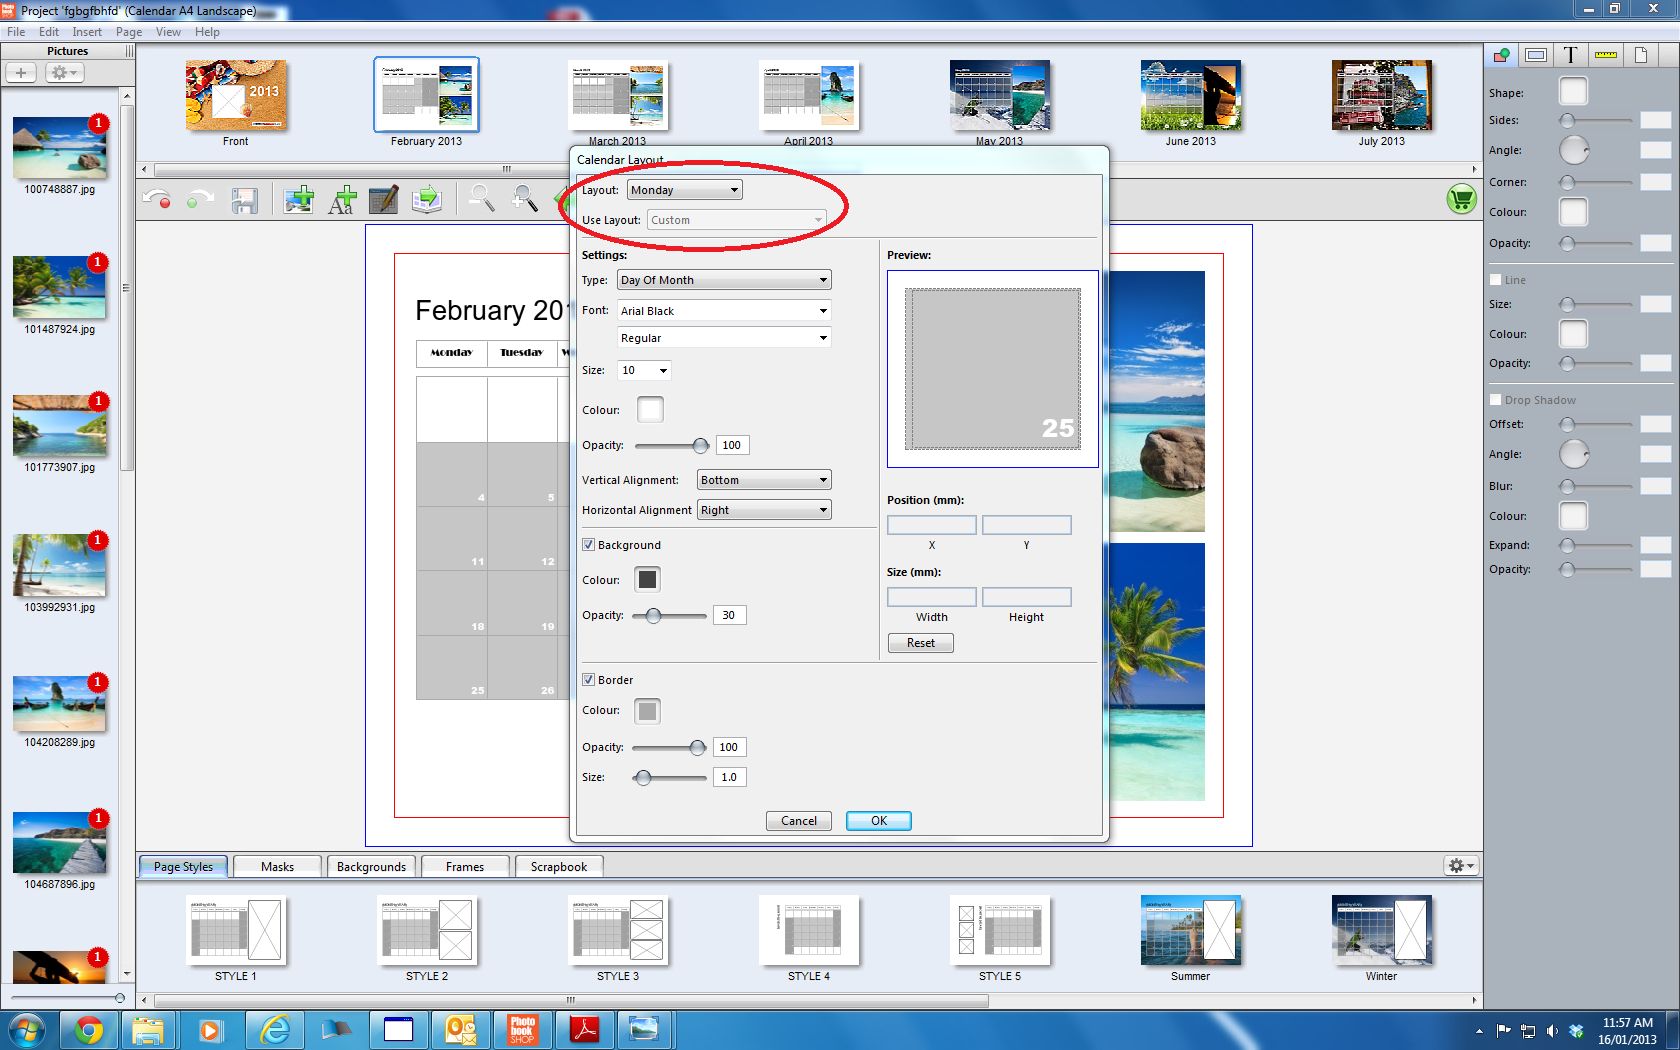Click the add text icon
Viewport: 1680px width, 1050px height.
[x=342, y=200]
